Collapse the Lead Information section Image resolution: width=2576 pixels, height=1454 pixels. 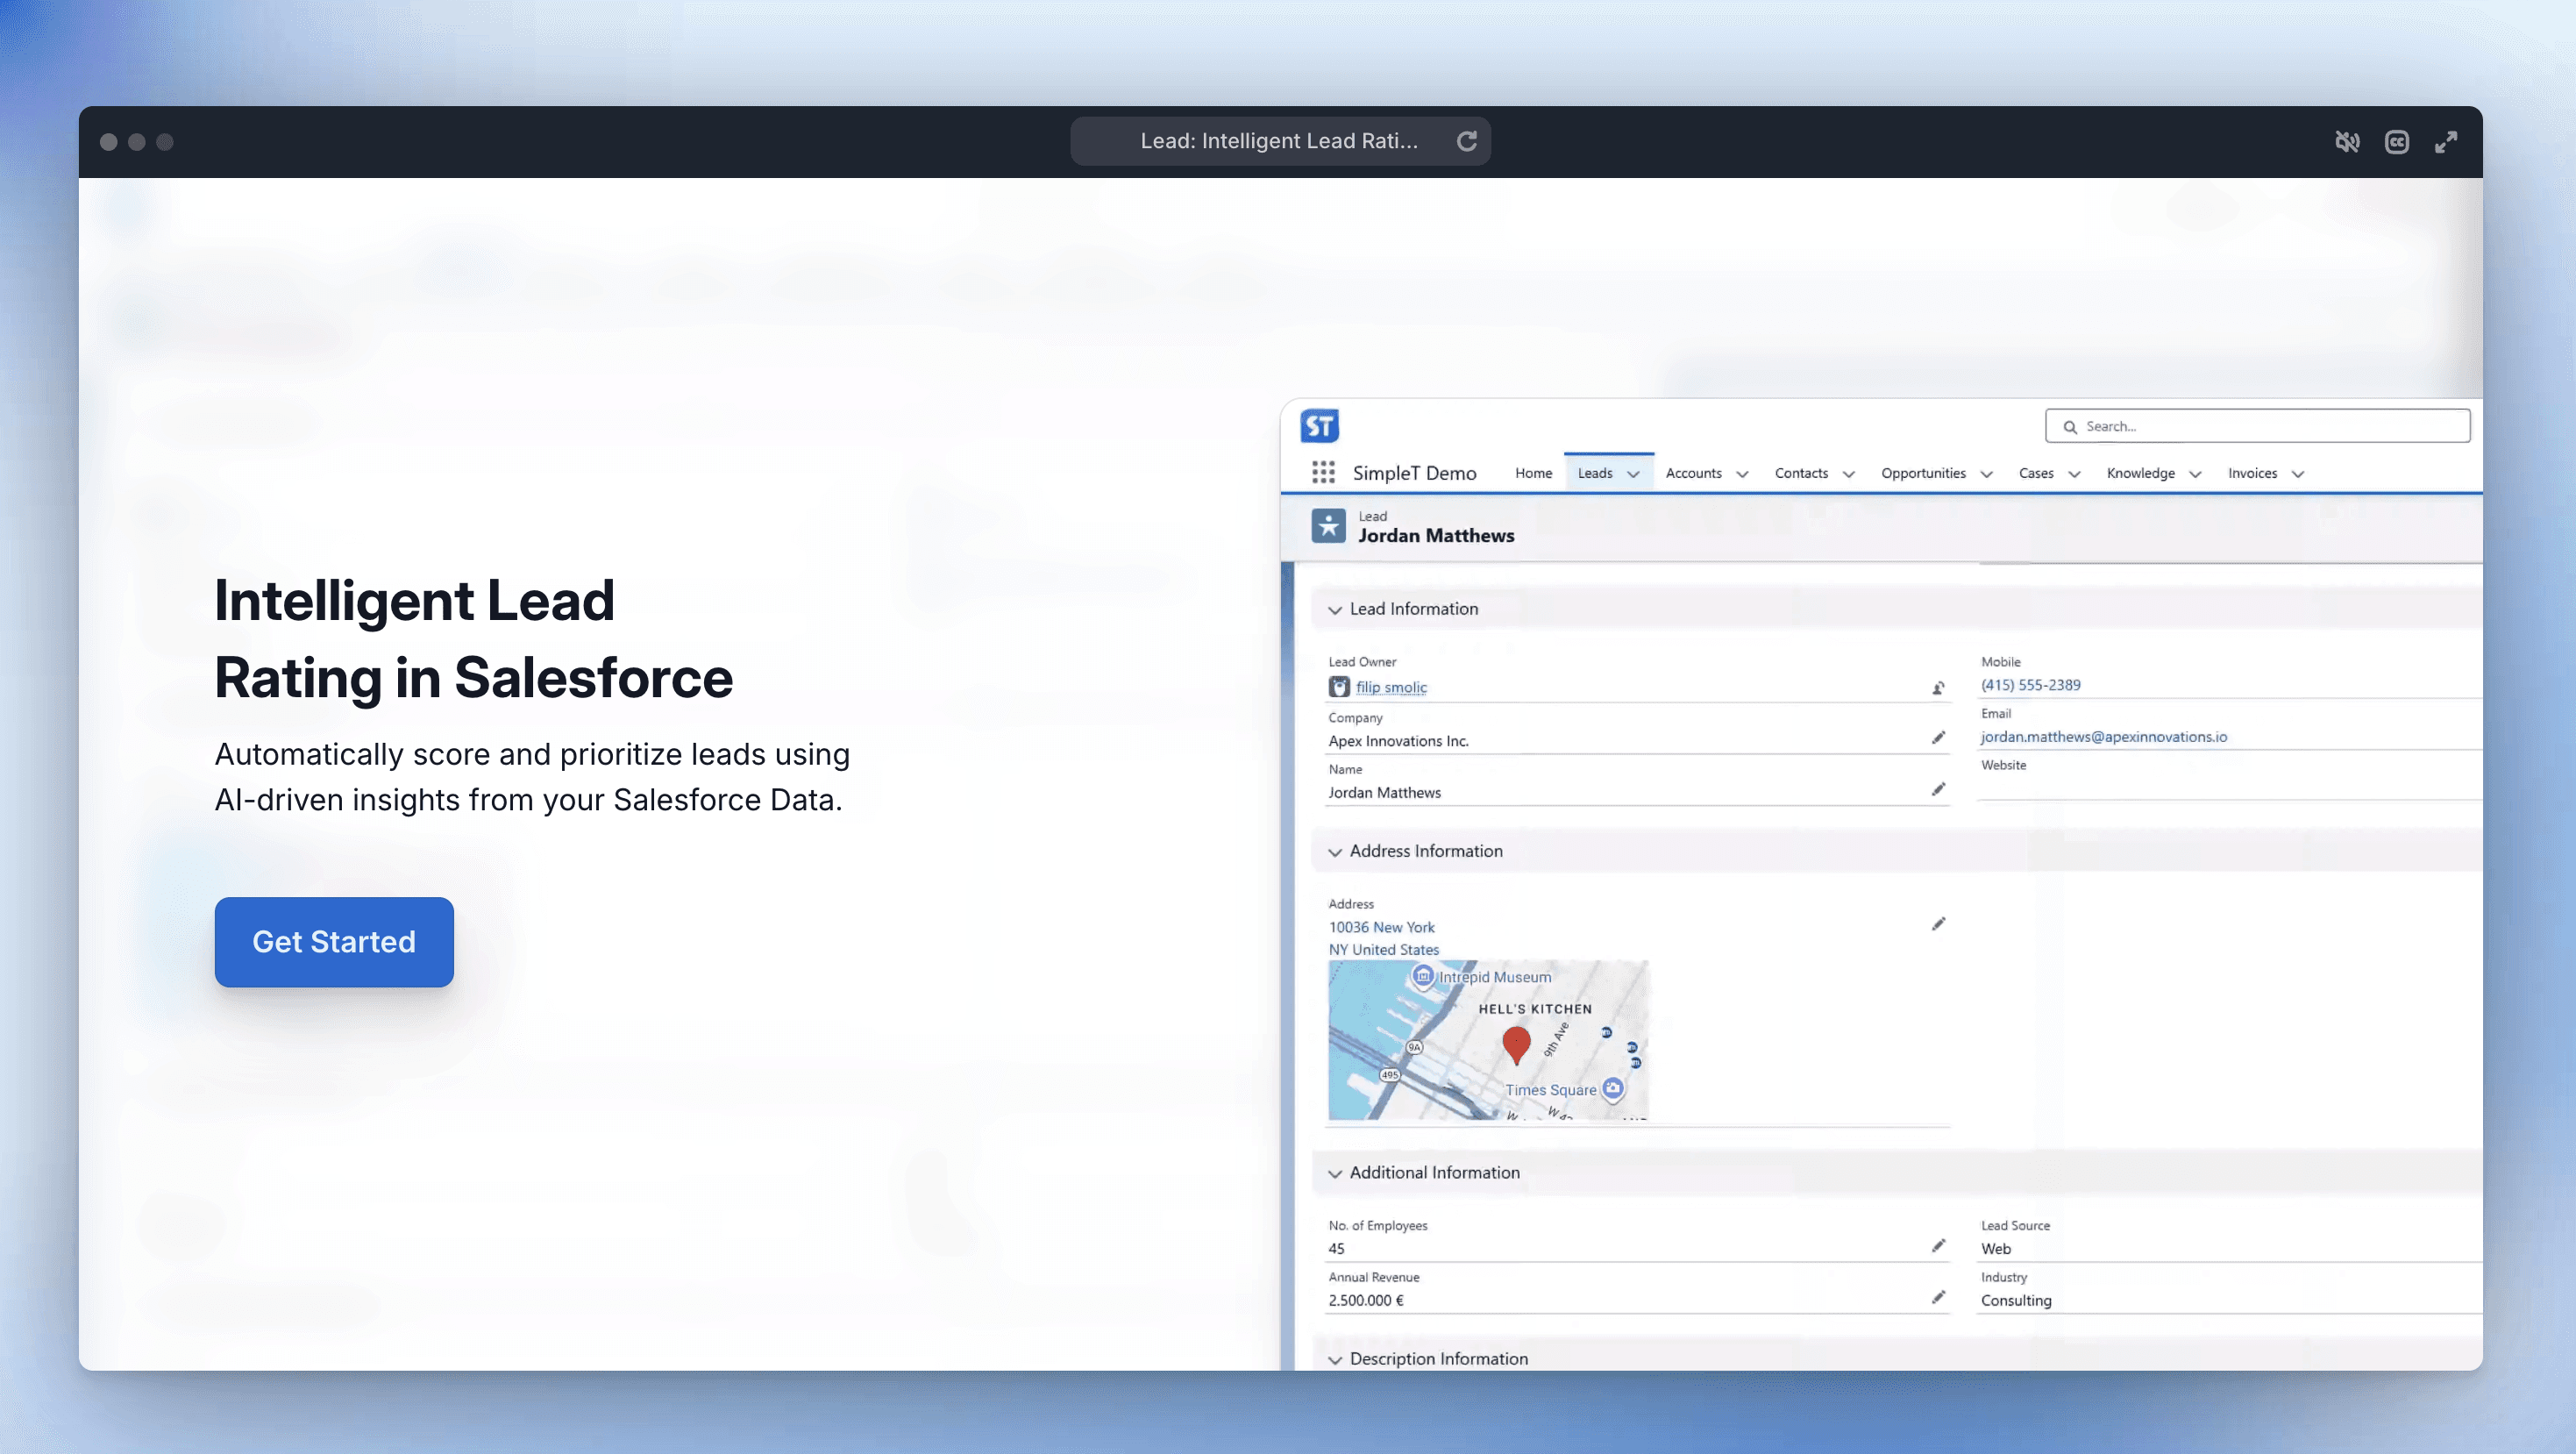pos(1335,610)
